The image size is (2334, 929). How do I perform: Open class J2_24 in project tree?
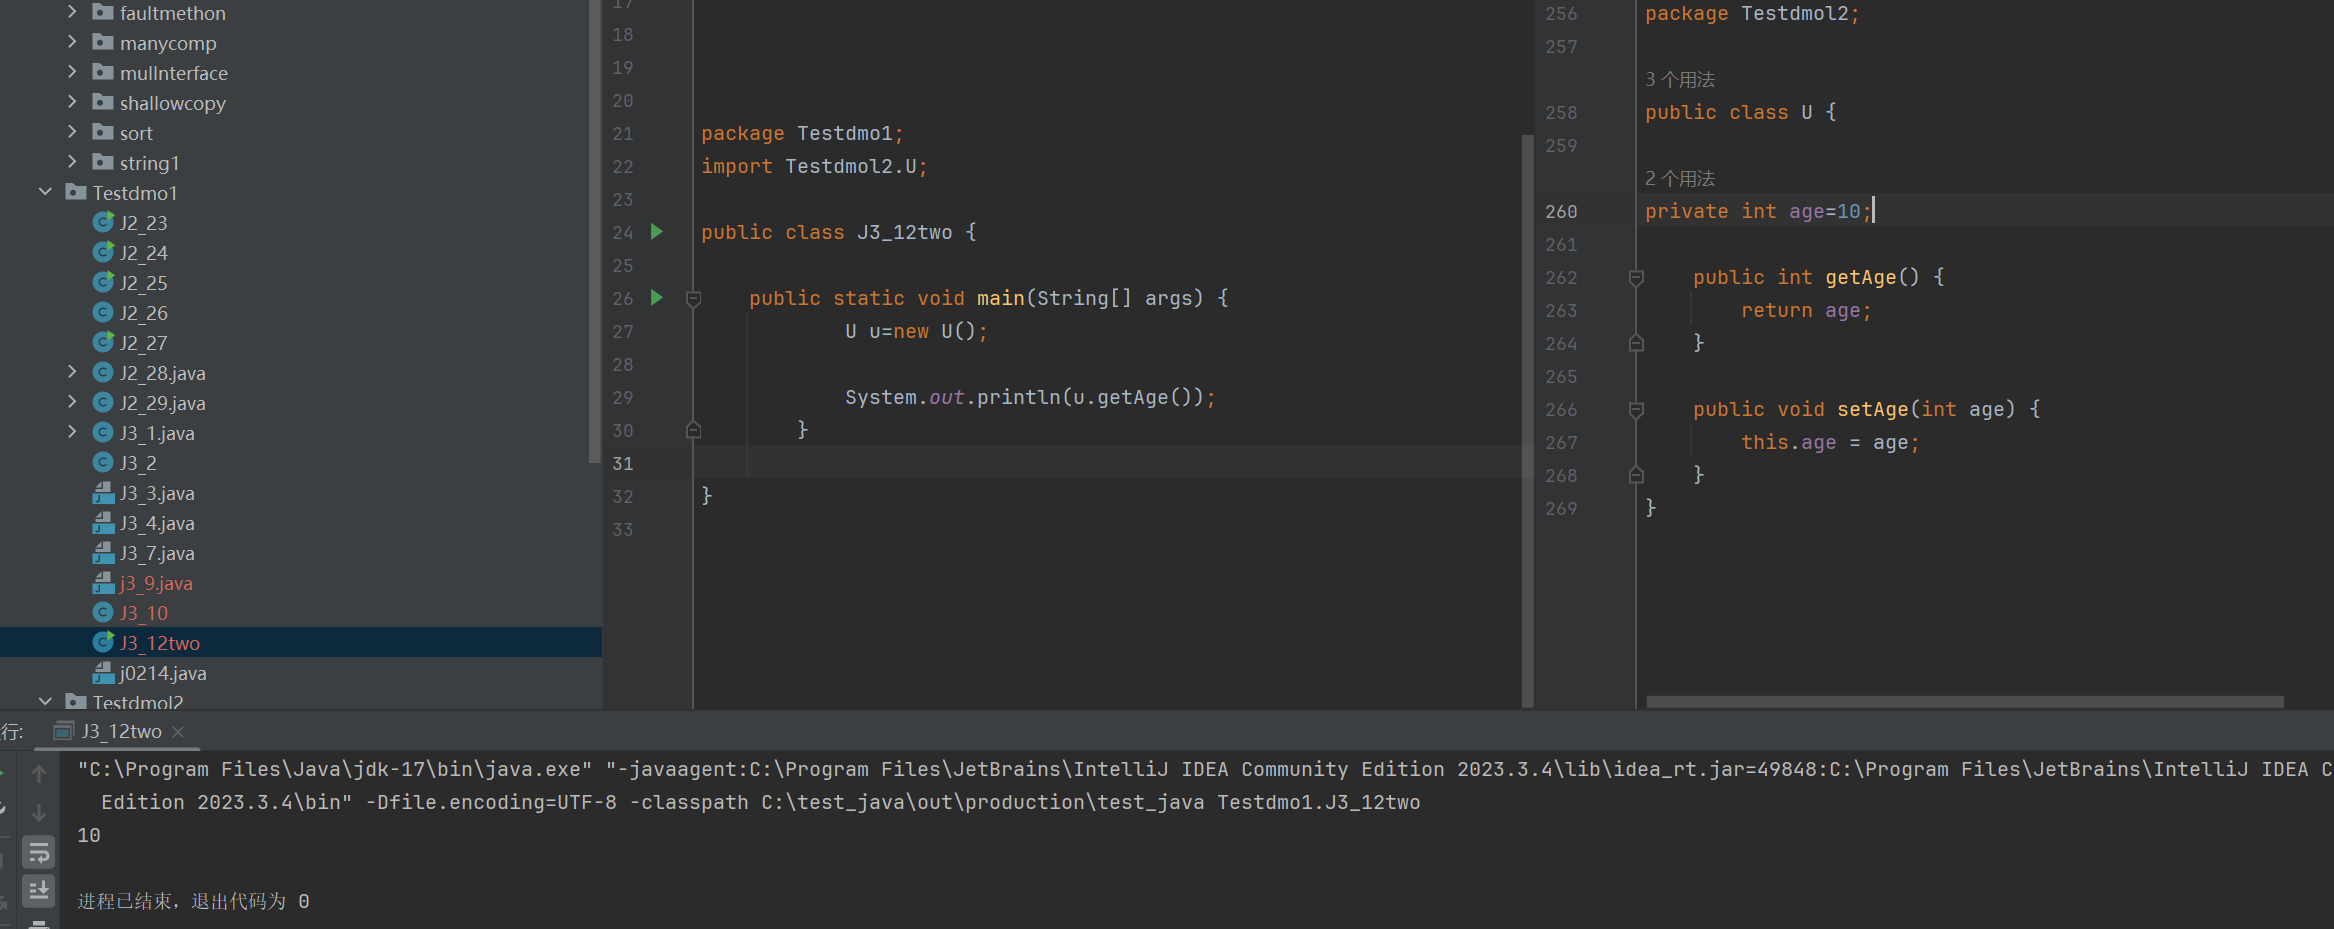(x=143, y=253)
